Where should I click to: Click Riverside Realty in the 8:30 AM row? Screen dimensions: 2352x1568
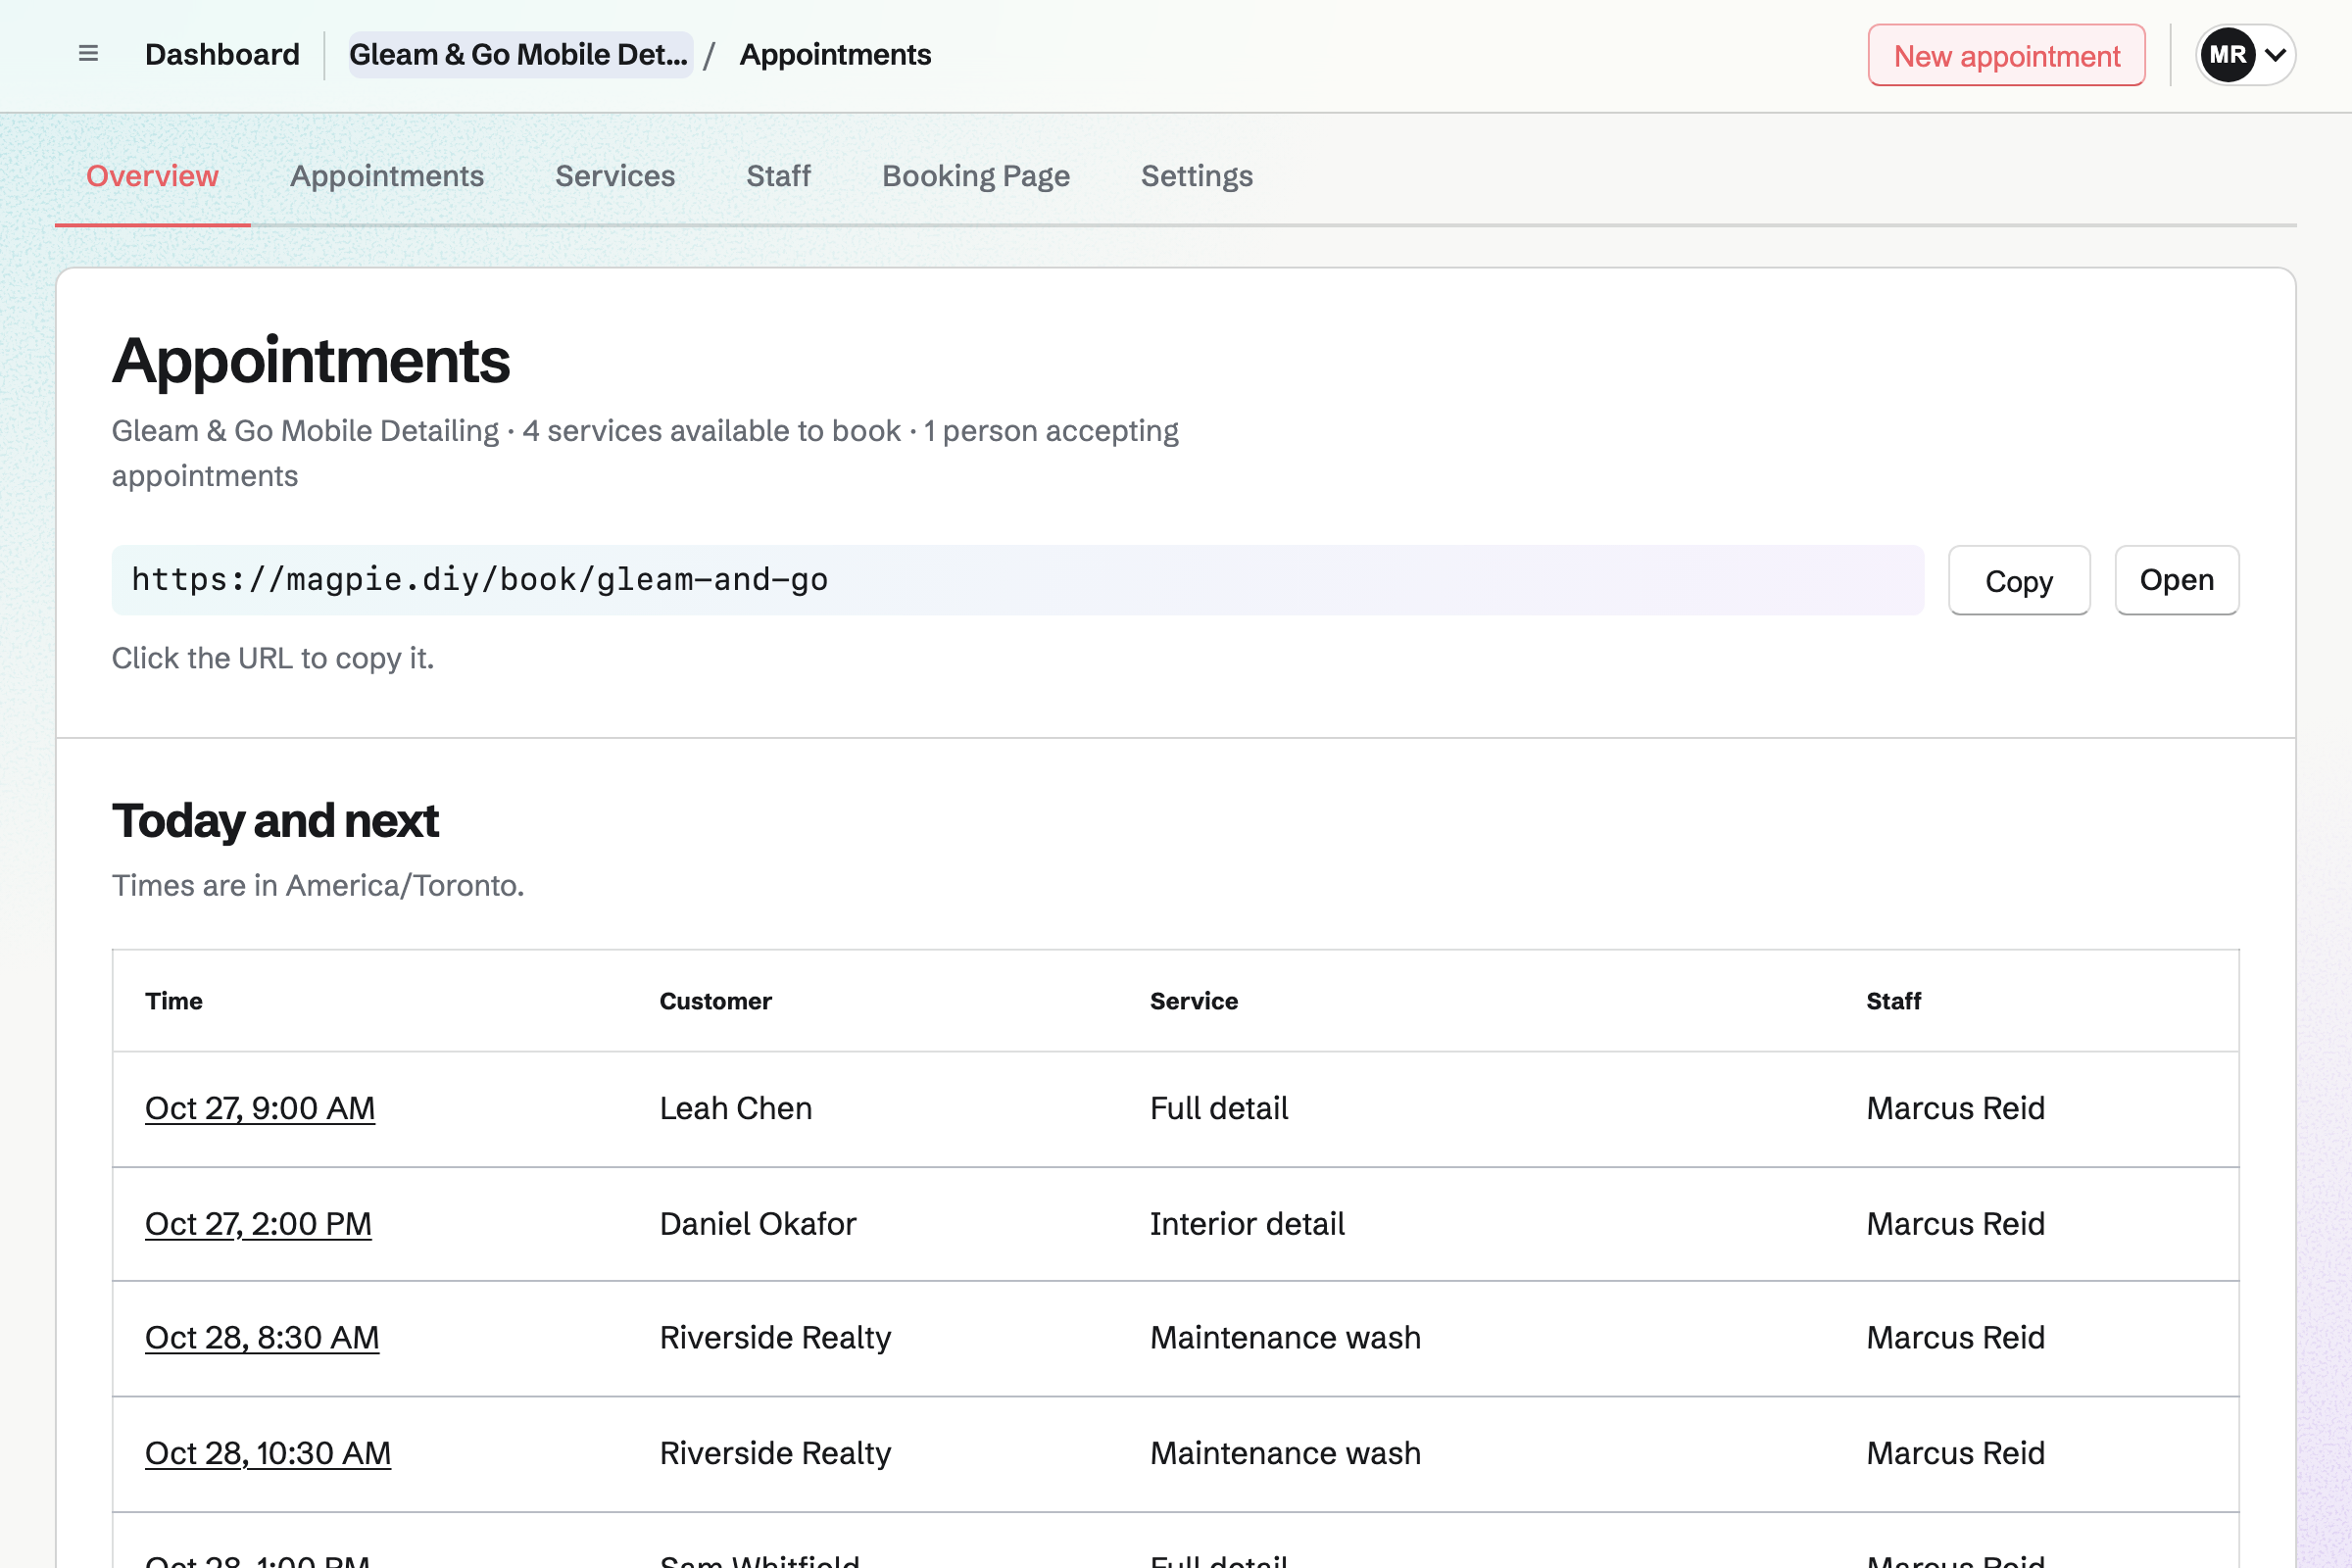tap(775, 1338)
